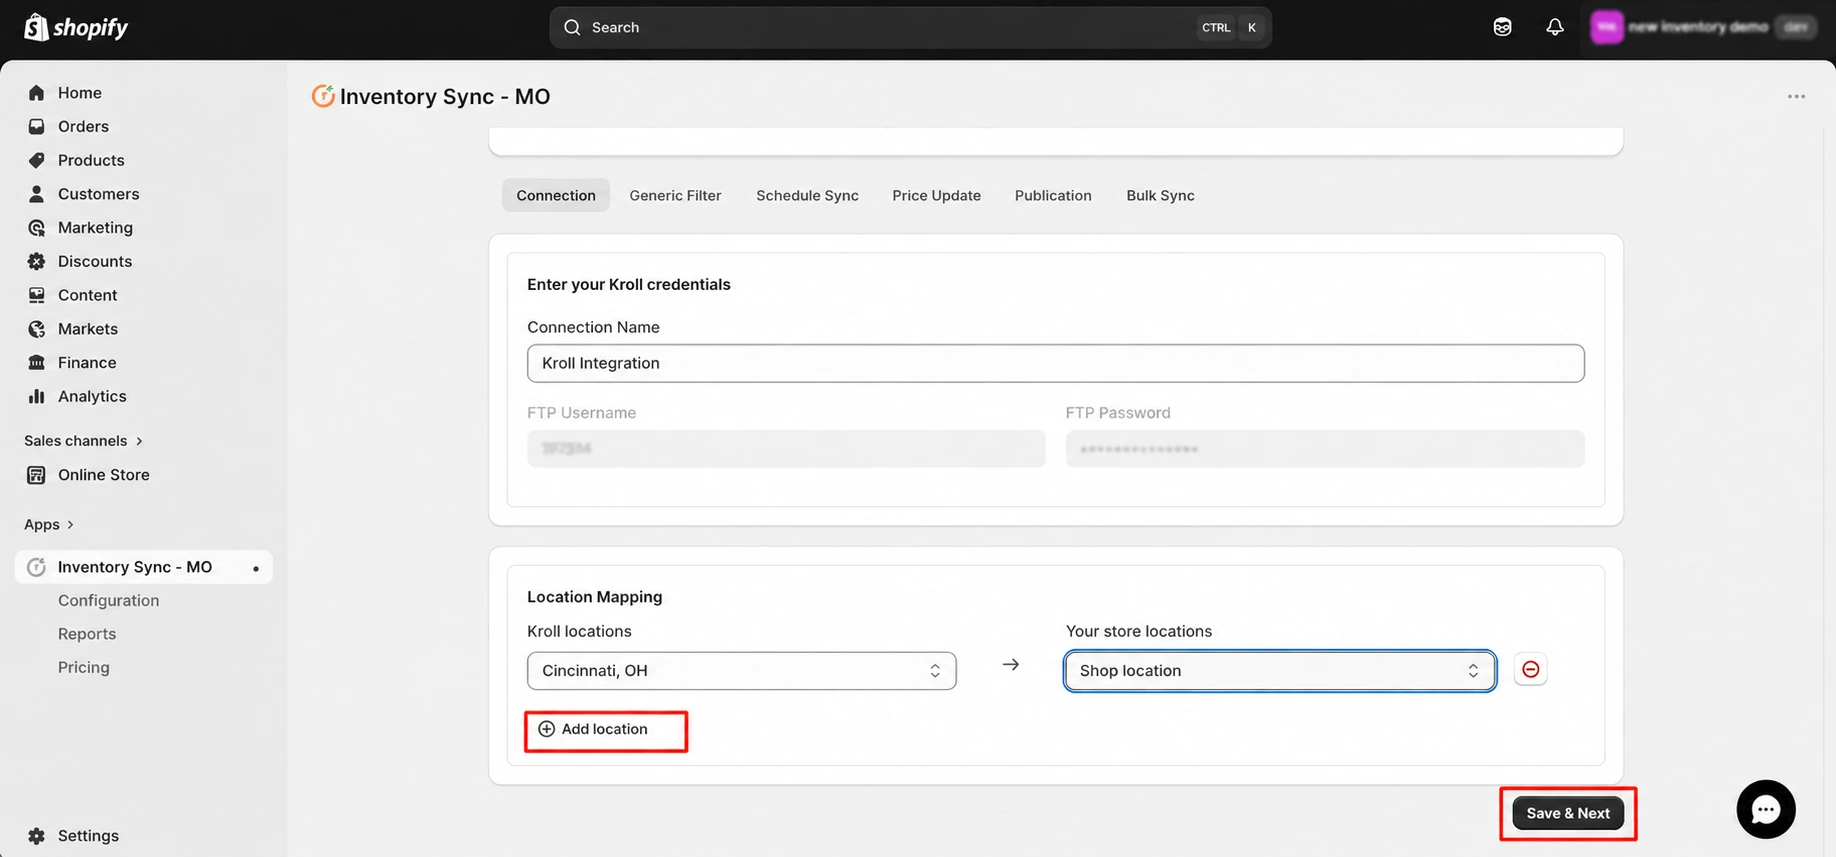Open Shopify Settings
Viewport: 1836px width, 857px height.
click(x=88, y=836)
